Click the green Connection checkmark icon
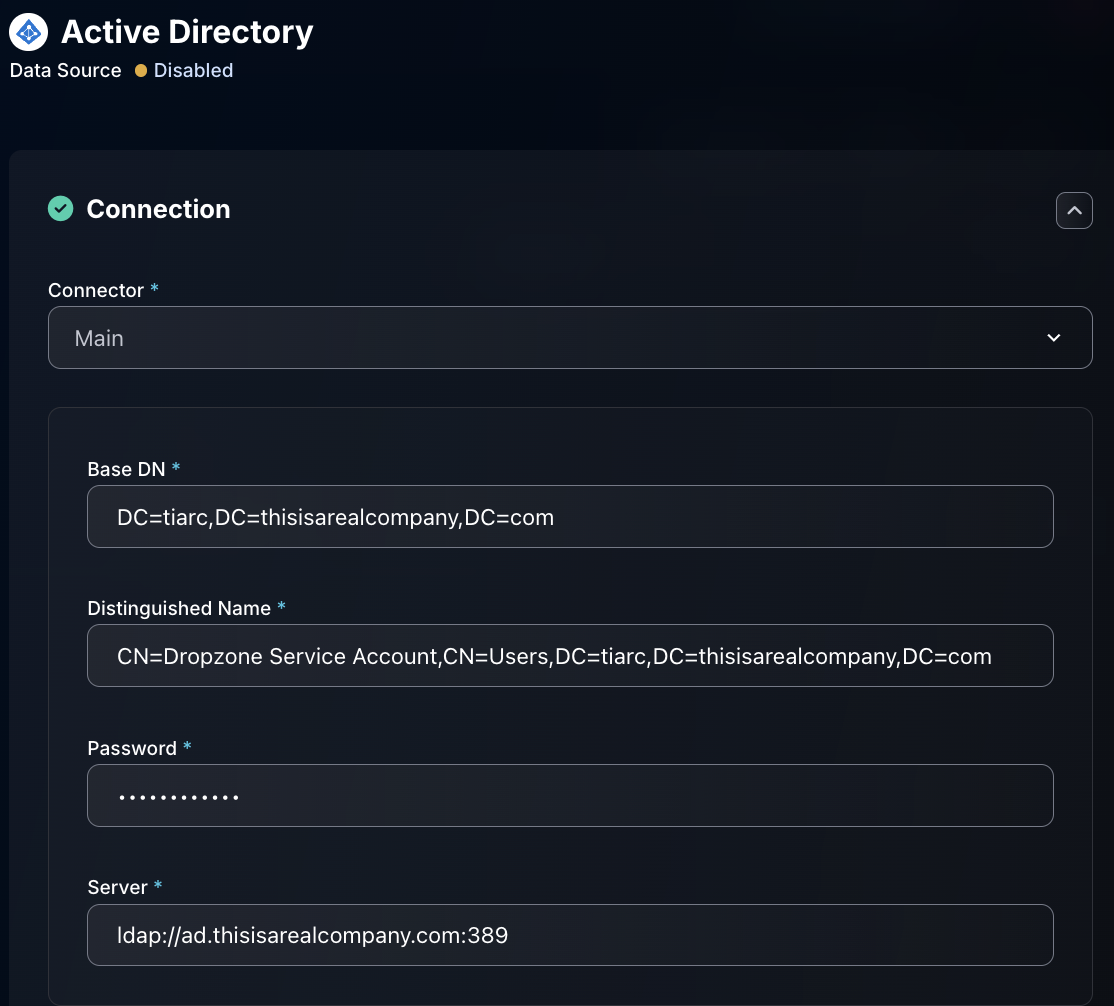Screen dimensions: 1114x1006 click(x=61, y=209)
